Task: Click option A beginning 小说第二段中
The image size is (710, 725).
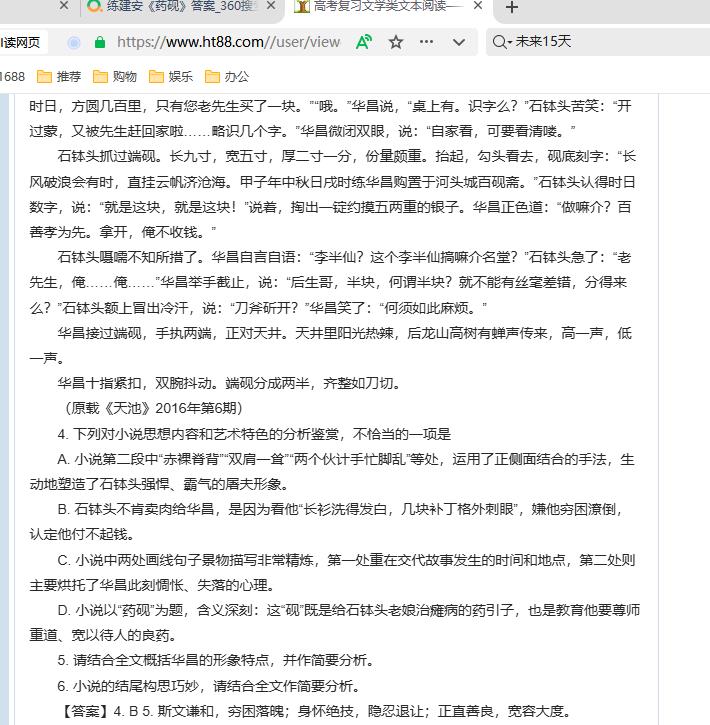Action: coord(332,472)
